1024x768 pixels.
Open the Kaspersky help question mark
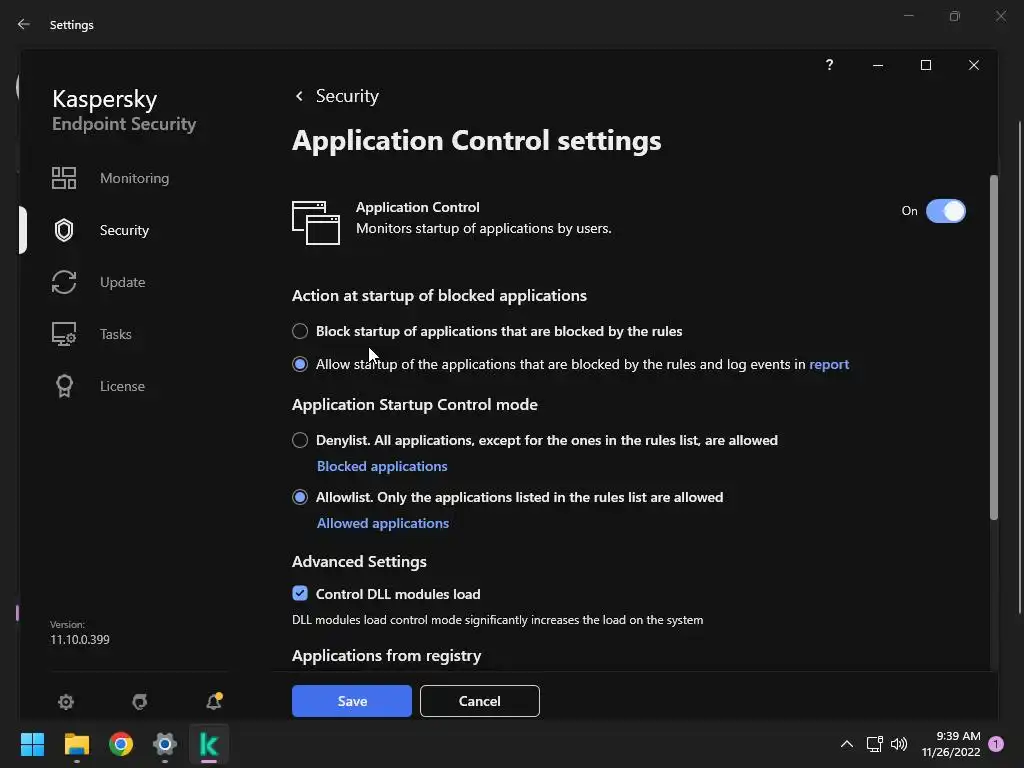(829, 65)
